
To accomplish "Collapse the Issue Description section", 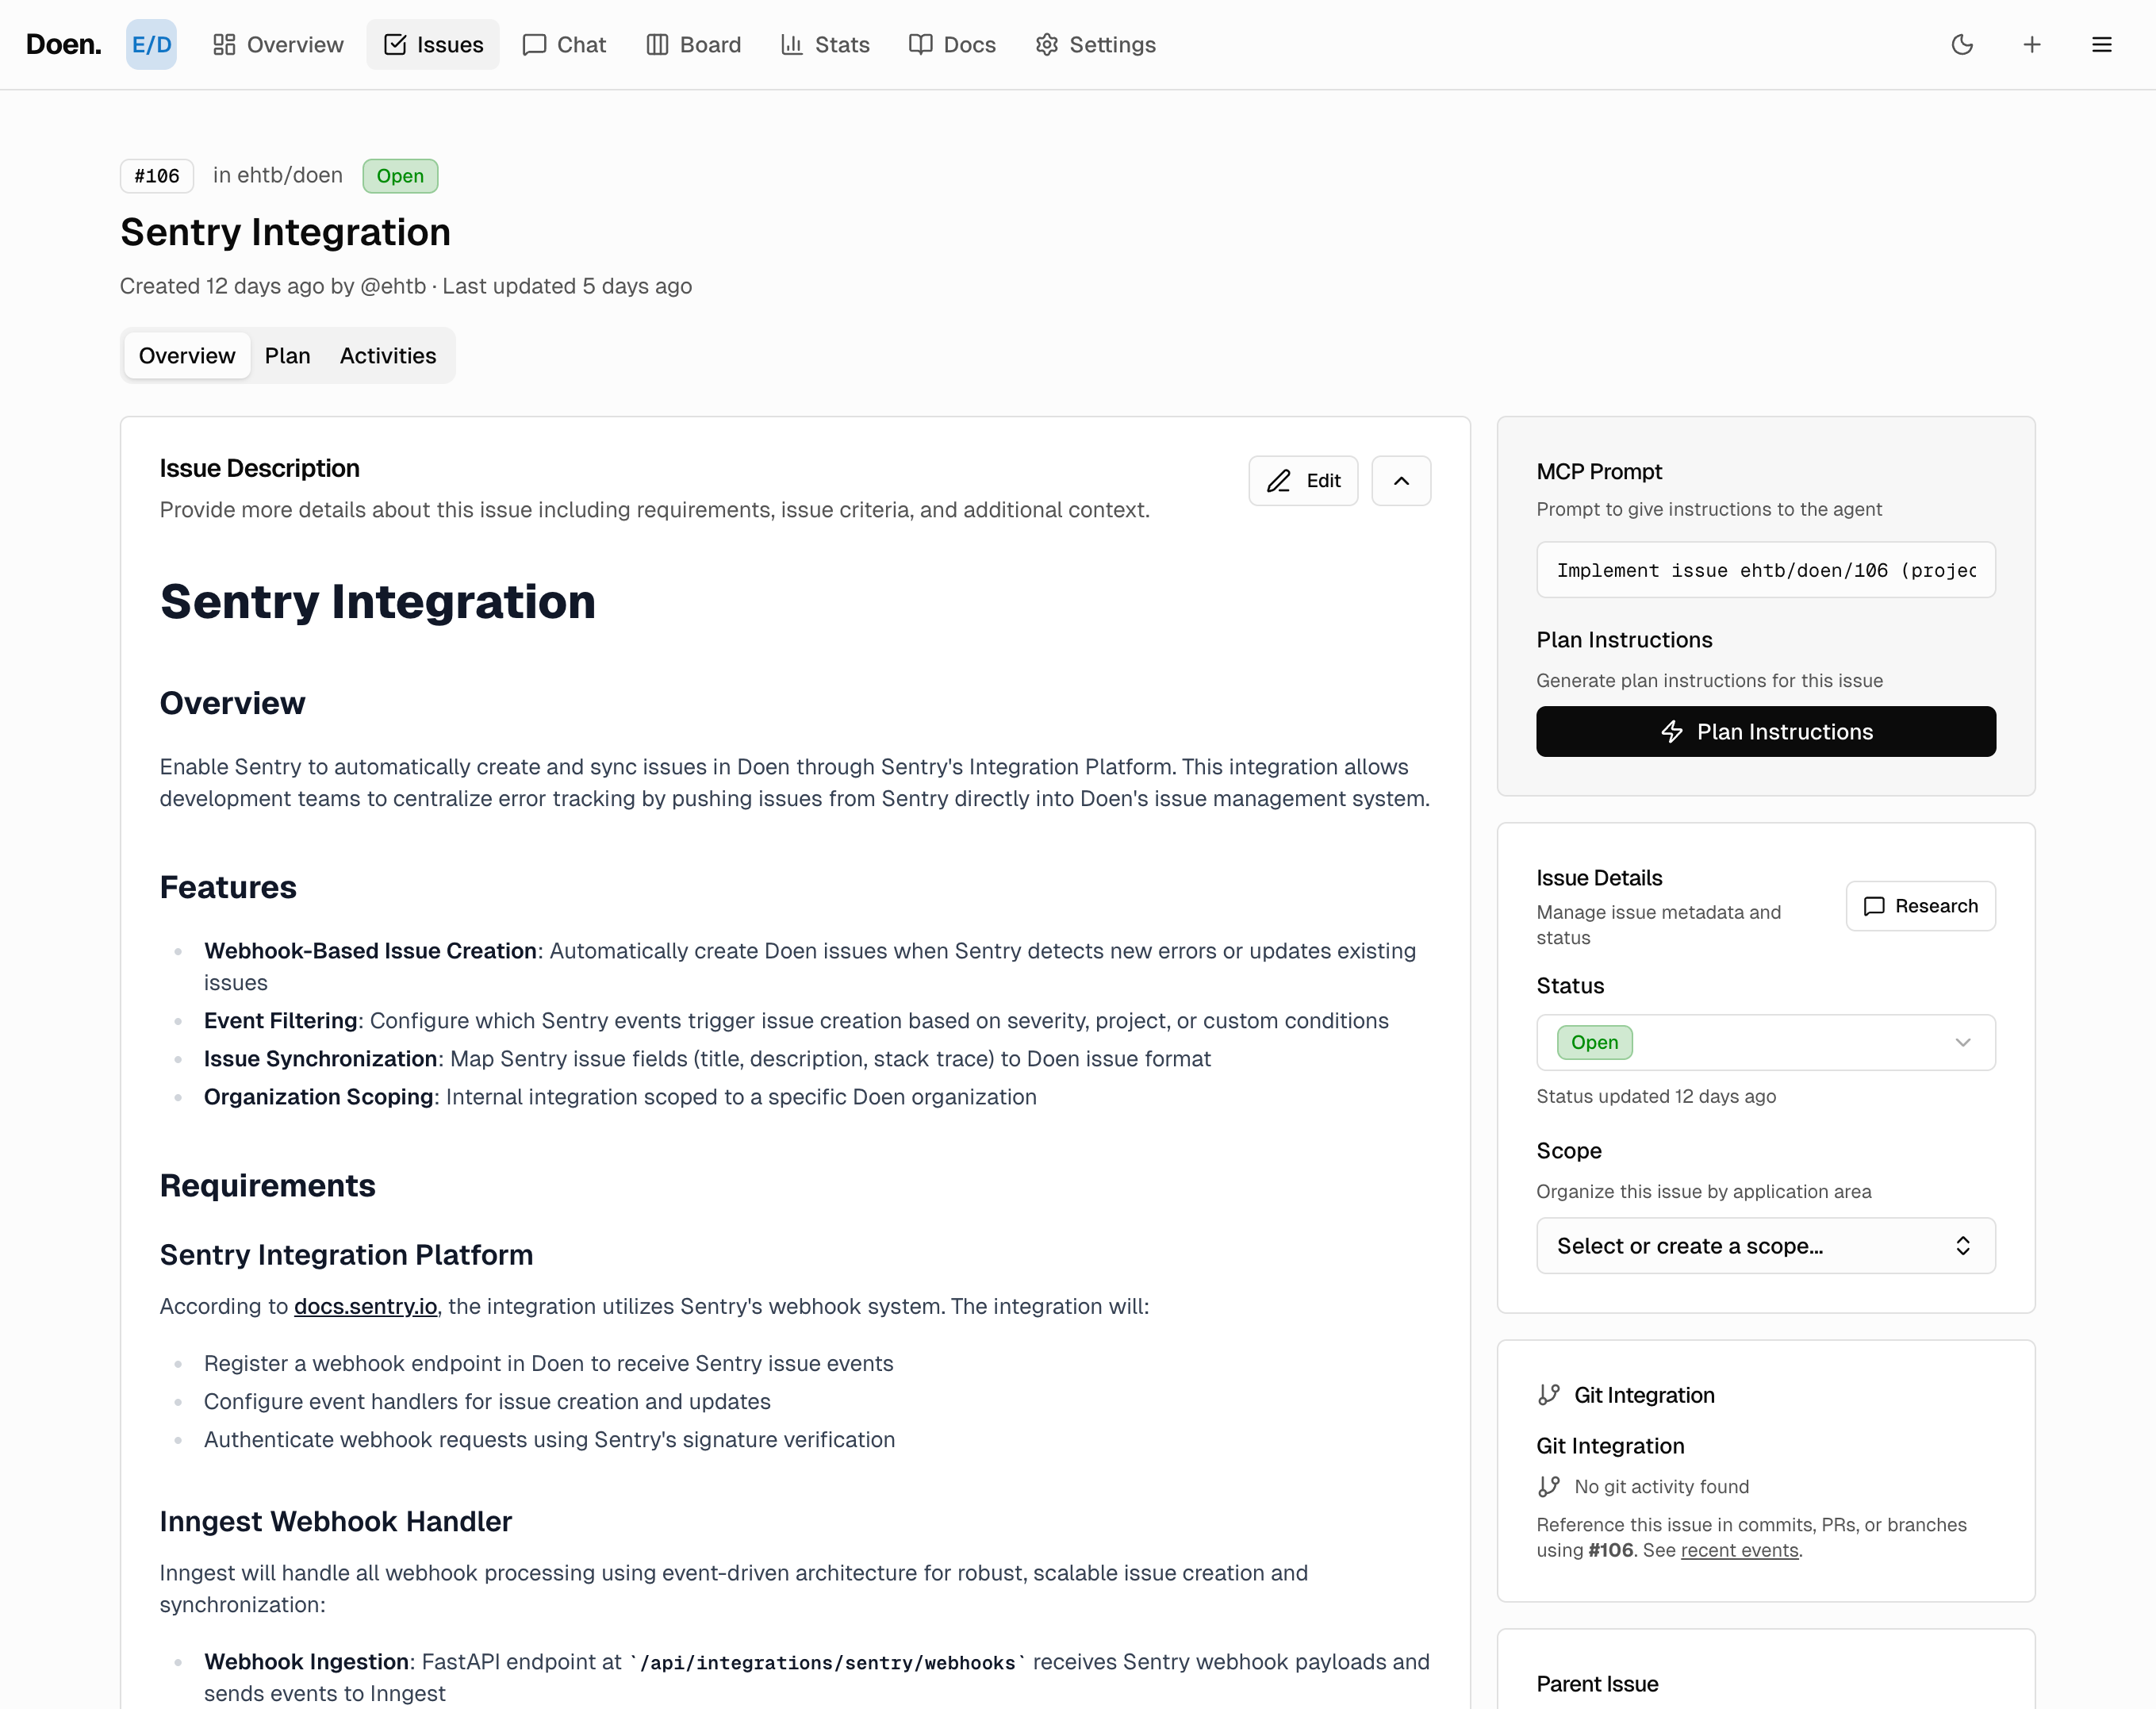I will [1401, 481].
